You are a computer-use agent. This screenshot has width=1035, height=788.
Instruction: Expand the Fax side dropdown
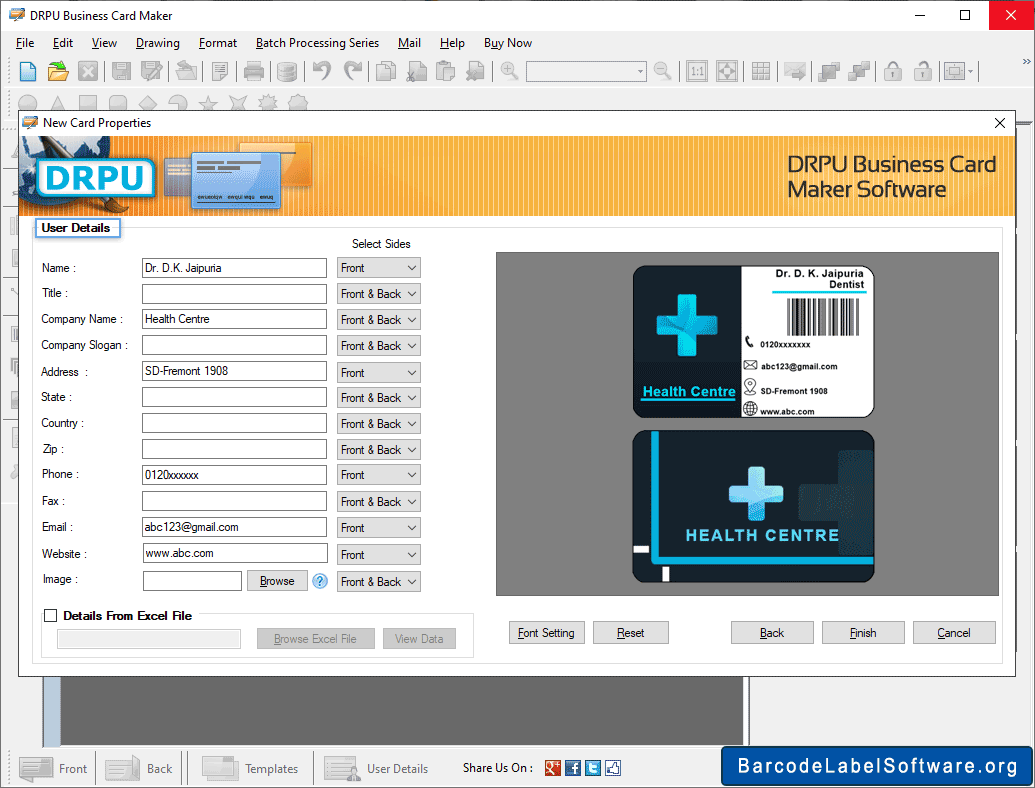point(378,502)
